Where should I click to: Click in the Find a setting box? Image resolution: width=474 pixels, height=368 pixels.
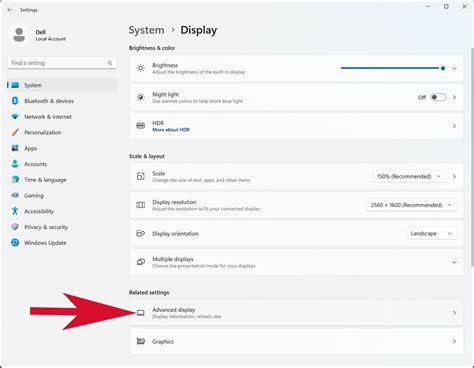tap(62, 63)
